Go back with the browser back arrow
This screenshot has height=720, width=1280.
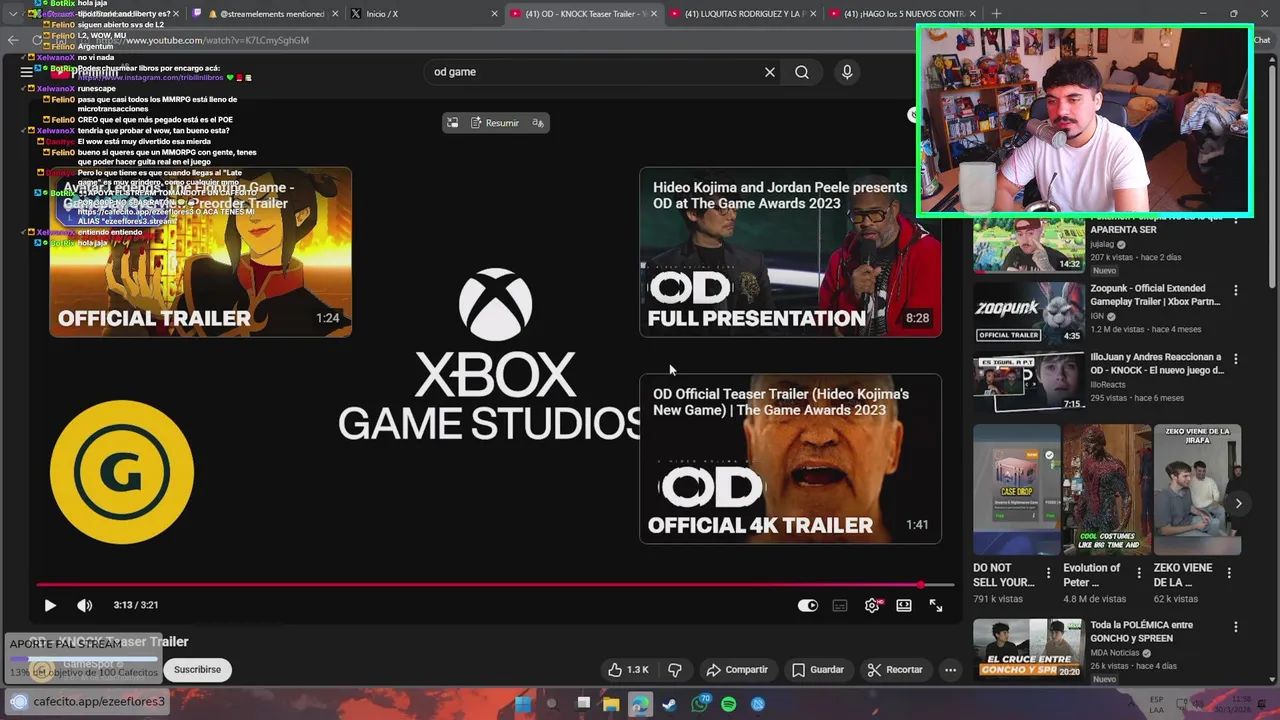tap(13, 40)
